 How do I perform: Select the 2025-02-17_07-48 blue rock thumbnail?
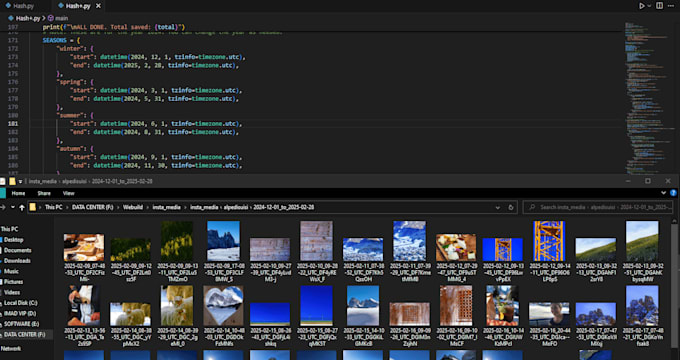[x=642, y=306]
